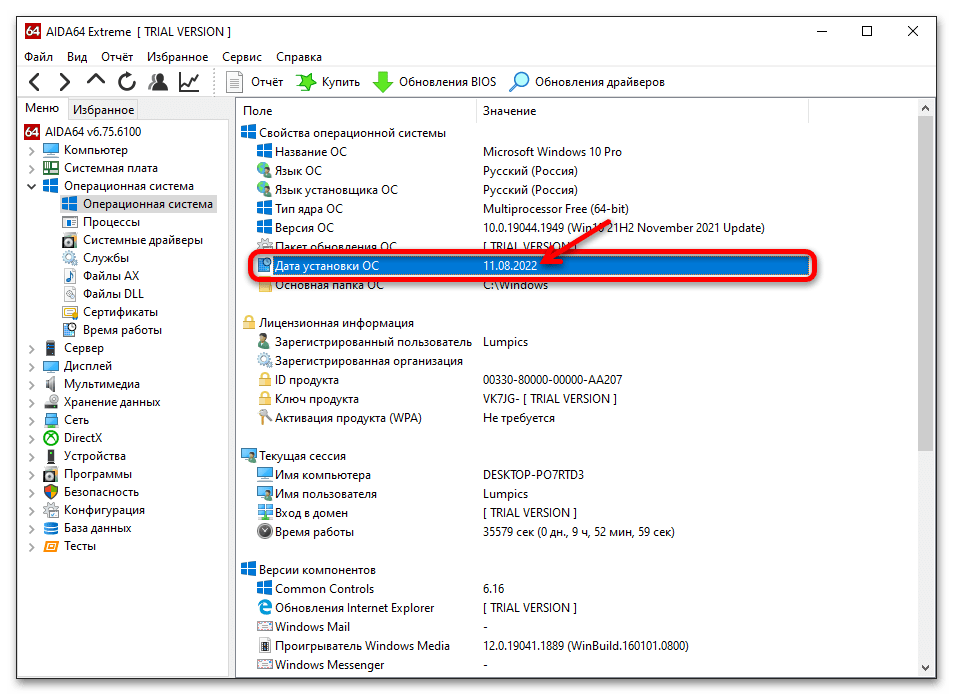953x695 pixels.
Task: Switch to the Меню tab
Action: pos(42,108)
